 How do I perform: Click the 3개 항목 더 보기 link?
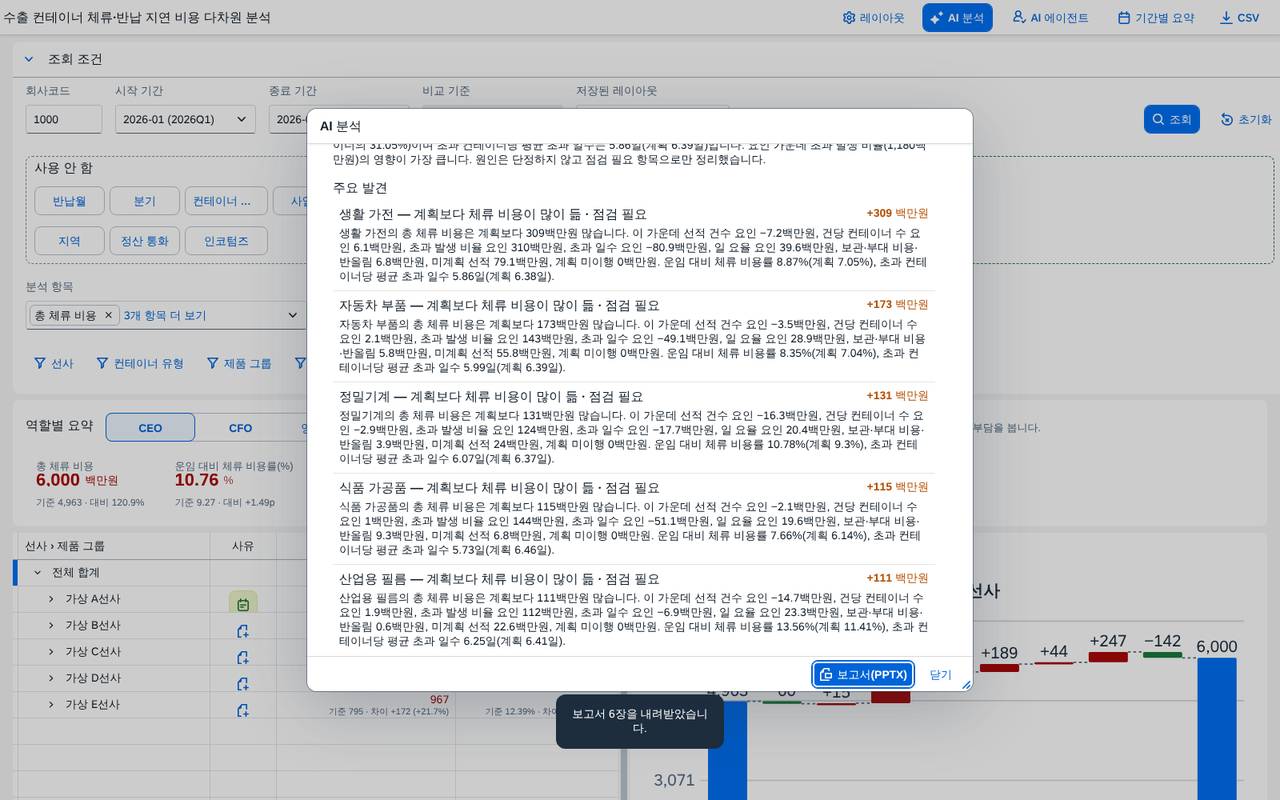click(x=165, y=315)
